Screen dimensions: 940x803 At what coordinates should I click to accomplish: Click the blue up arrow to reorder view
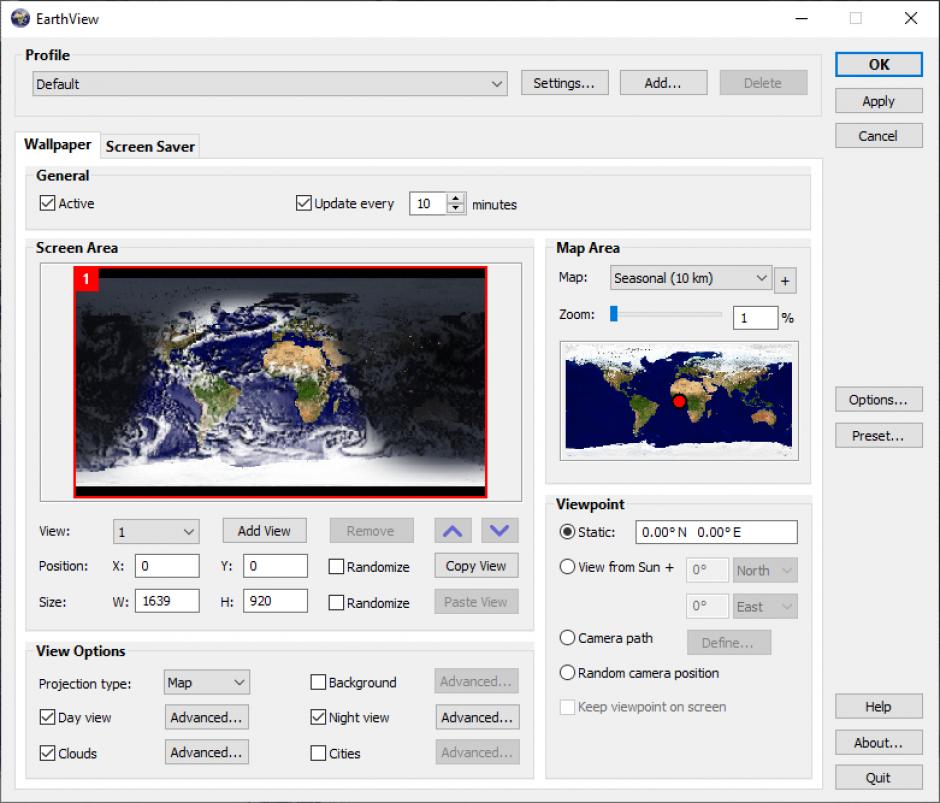(451, 530)
